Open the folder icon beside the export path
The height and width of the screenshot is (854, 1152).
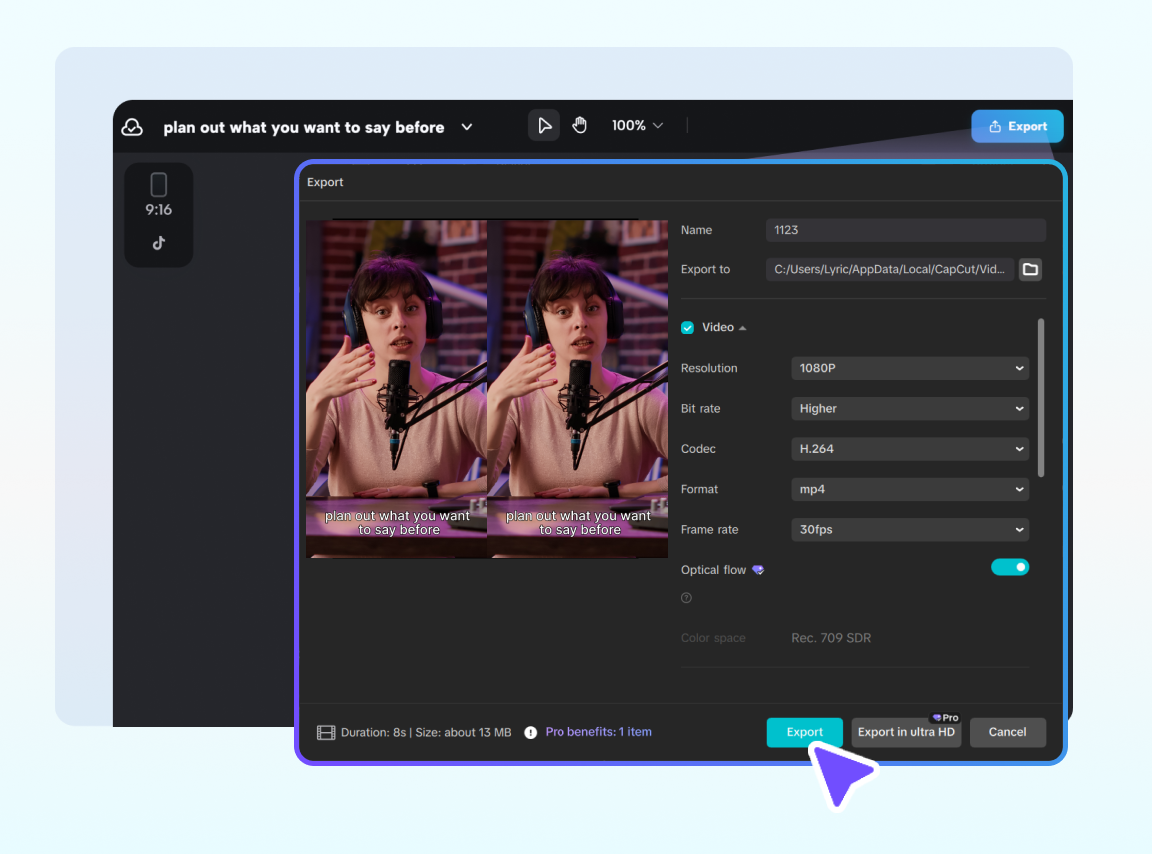pos(1030,269)
